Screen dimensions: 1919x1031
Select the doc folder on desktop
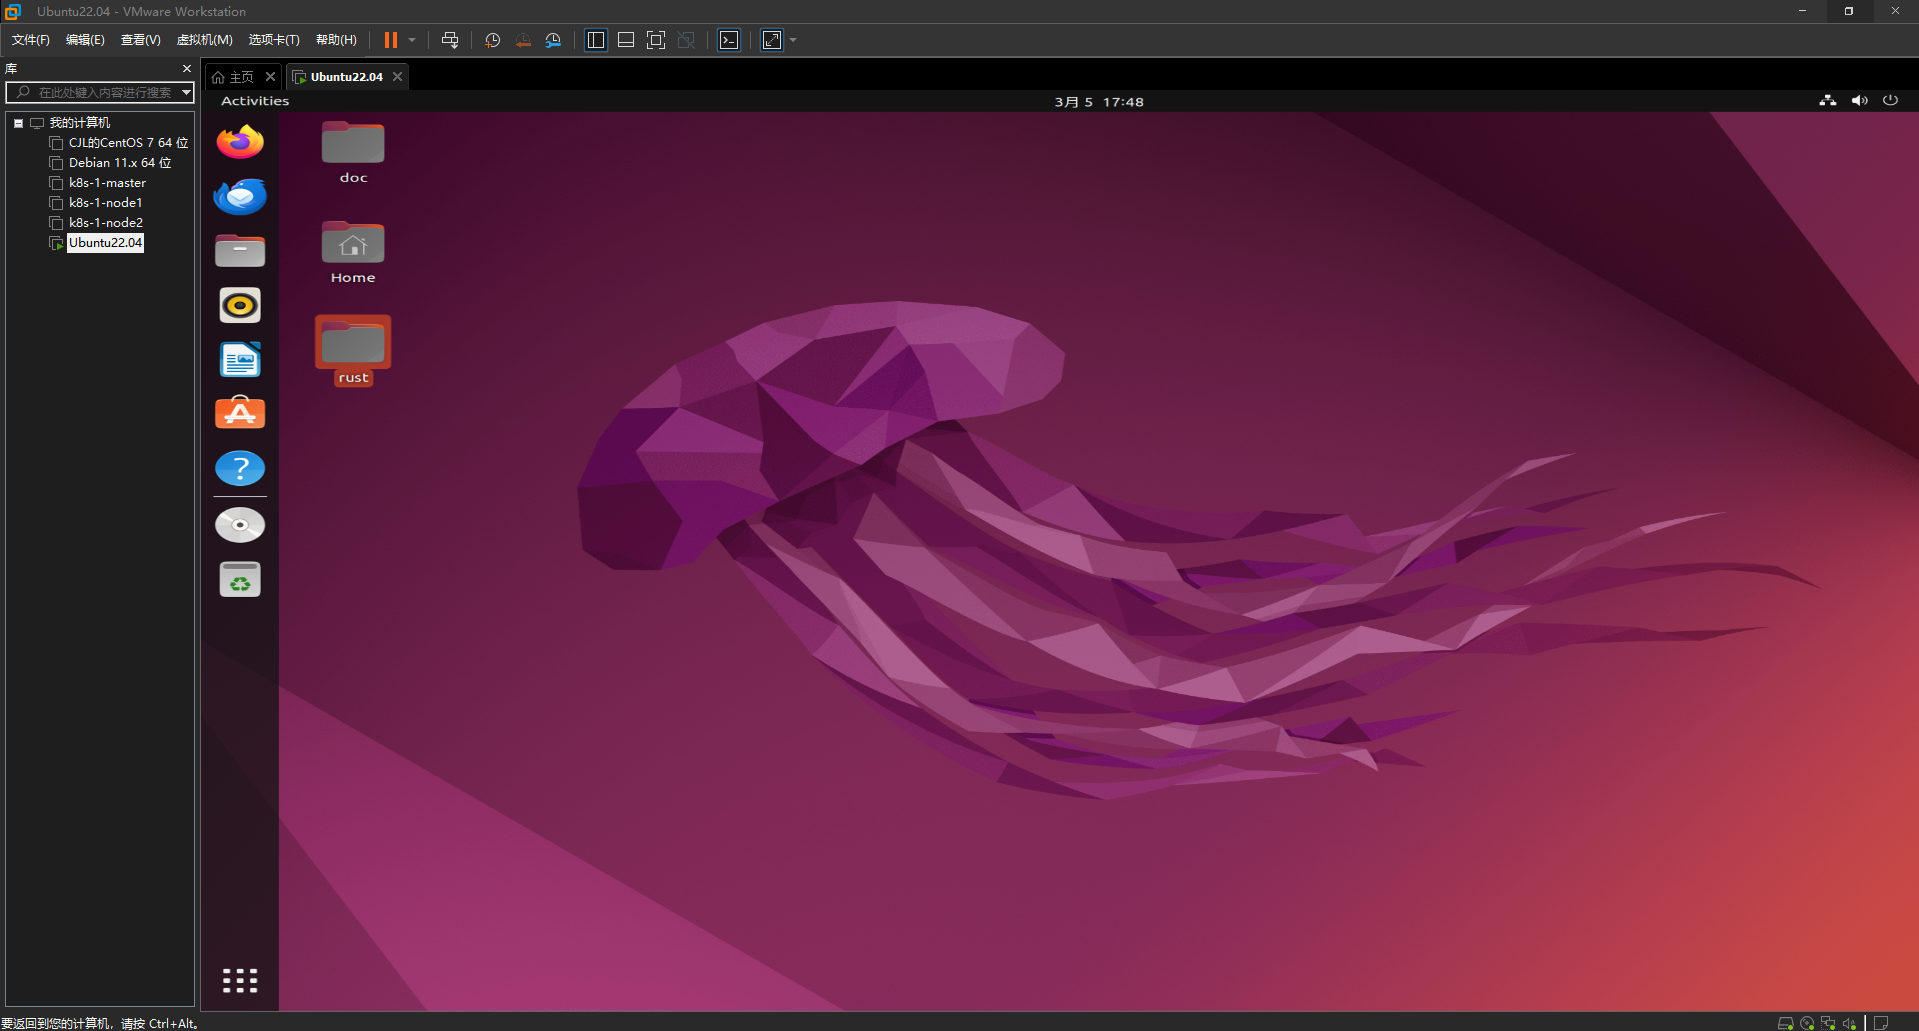pyautogui.click(x=353, y=153)
